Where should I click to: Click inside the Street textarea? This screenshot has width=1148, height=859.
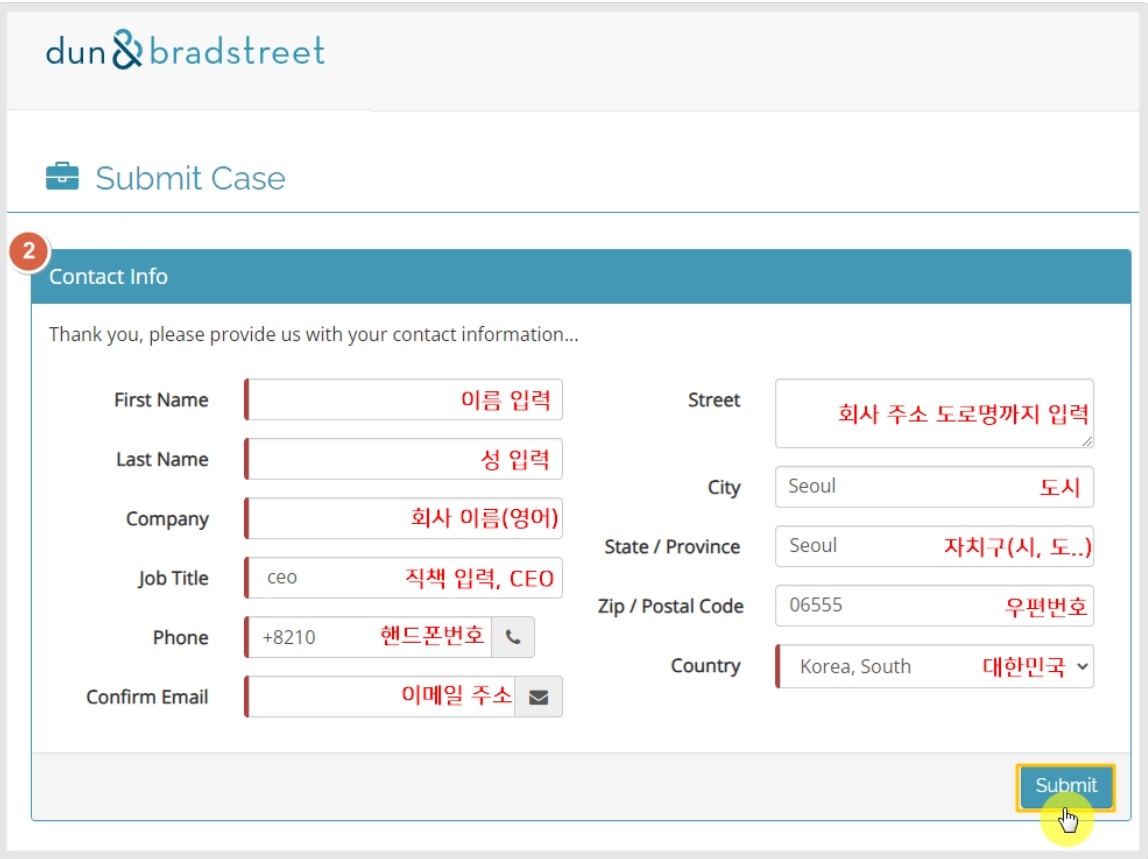[x=935, y=414]
